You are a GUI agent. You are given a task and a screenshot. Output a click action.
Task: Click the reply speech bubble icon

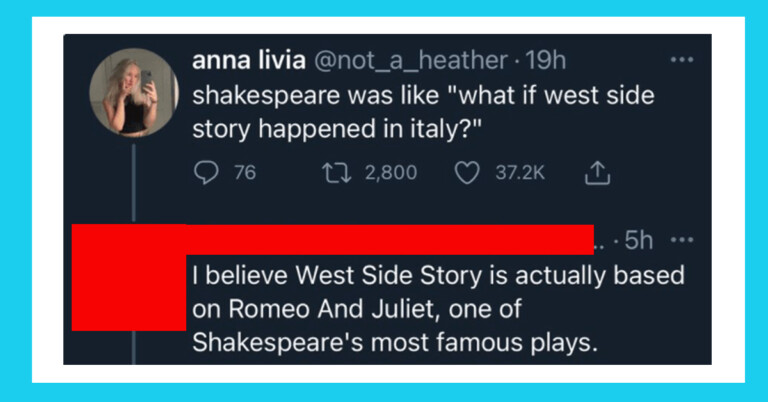pyautogui.click(x=203, y=173)
